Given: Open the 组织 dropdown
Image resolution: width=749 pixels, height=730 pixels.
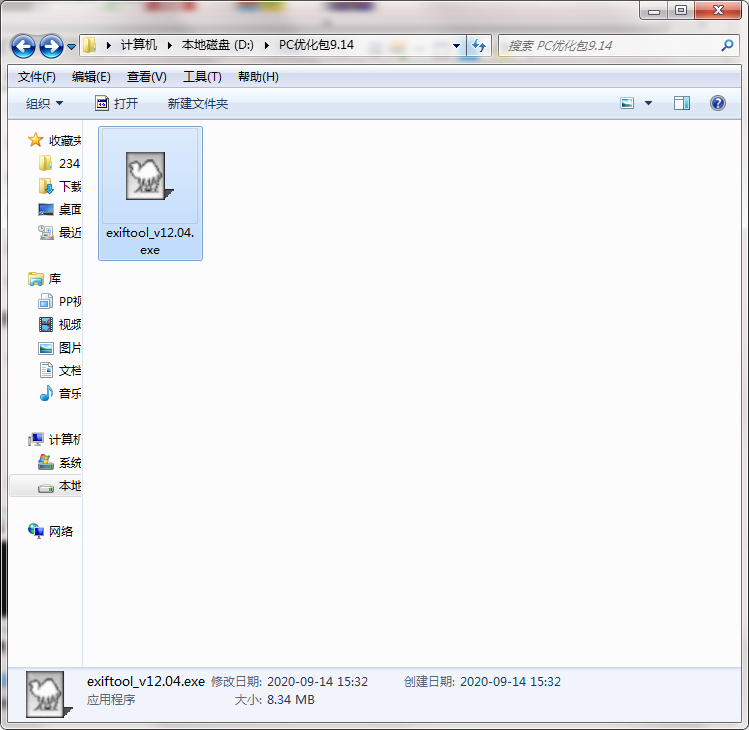Looking at the screenshot, I should click(x=44, y=103).
